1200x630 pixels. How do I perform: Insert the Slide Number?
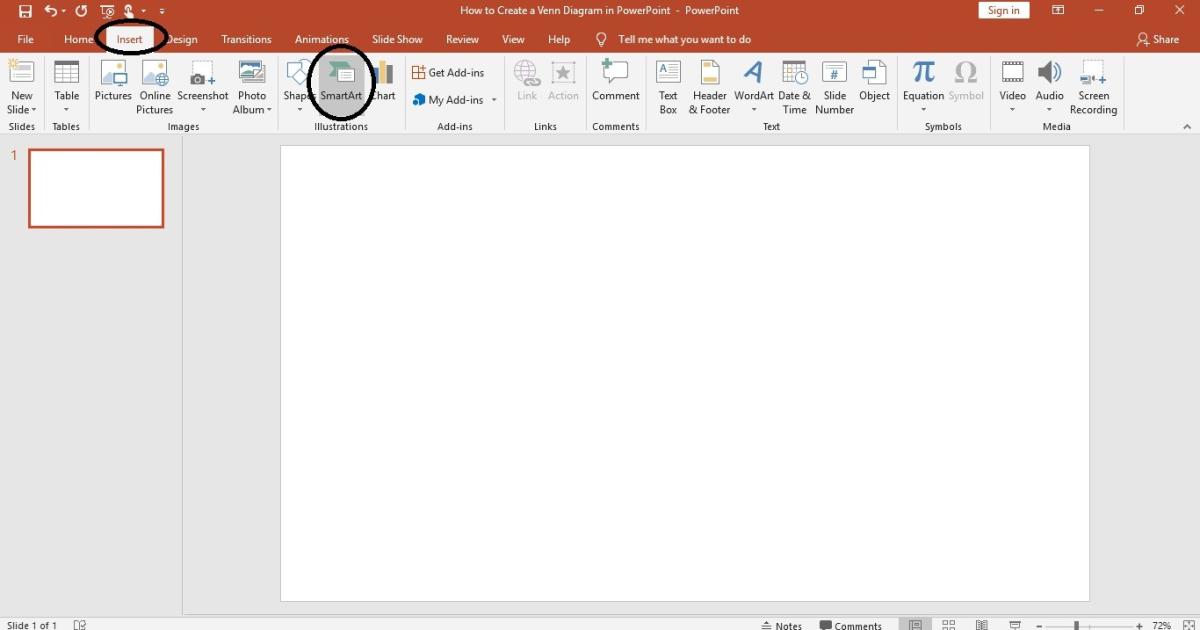[834, 85]
